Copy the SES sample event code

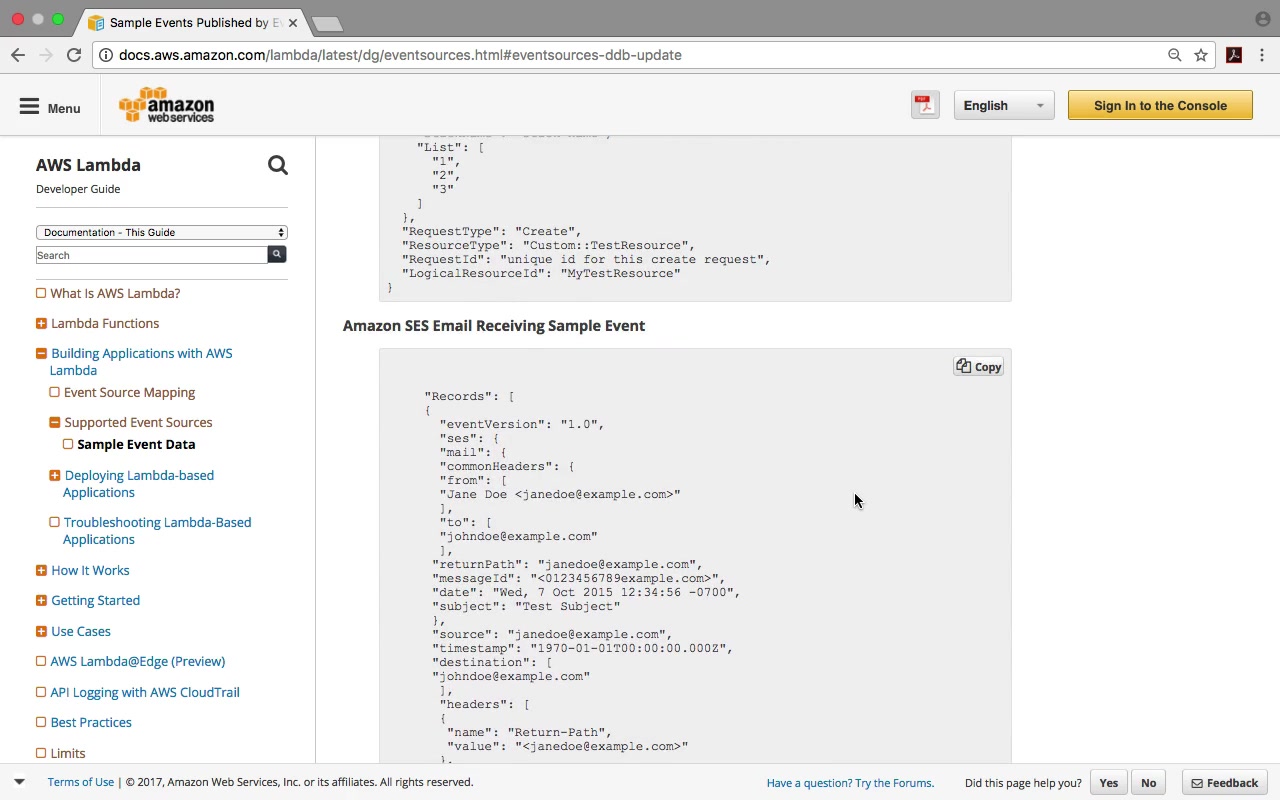coord(978,367)
